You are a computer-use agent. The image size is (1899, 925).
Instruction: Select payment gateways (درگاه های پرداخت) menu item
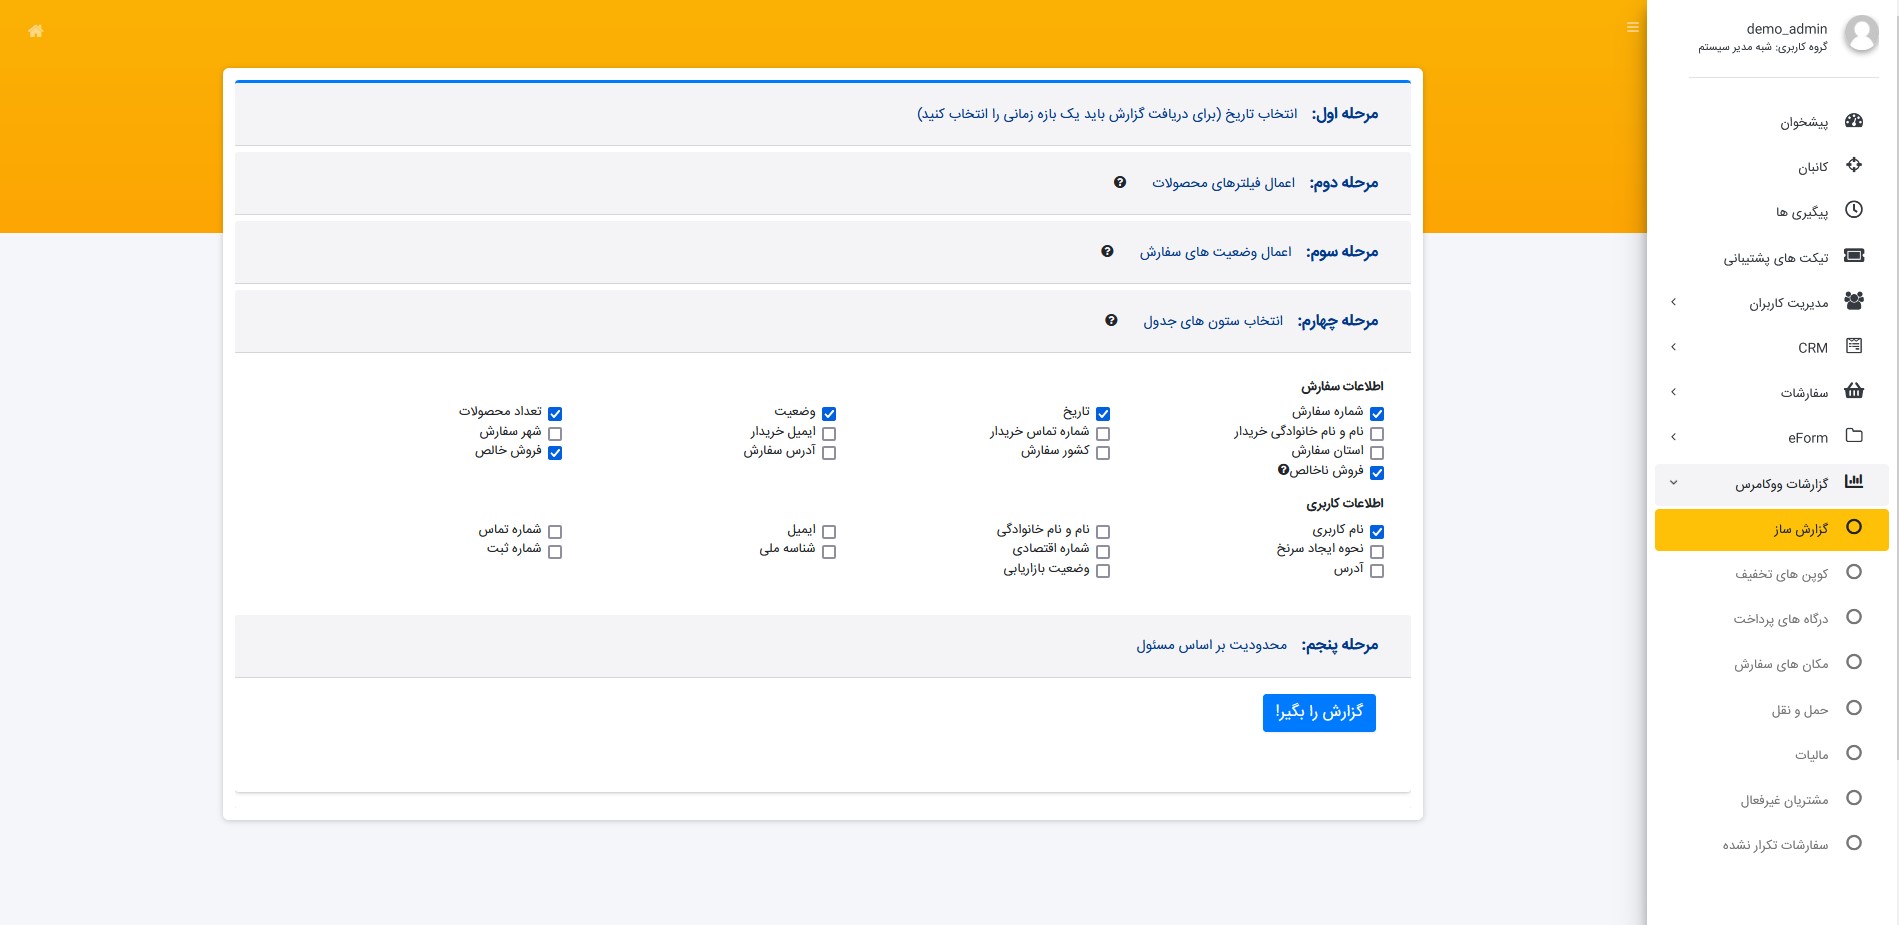pos(1780,619)
